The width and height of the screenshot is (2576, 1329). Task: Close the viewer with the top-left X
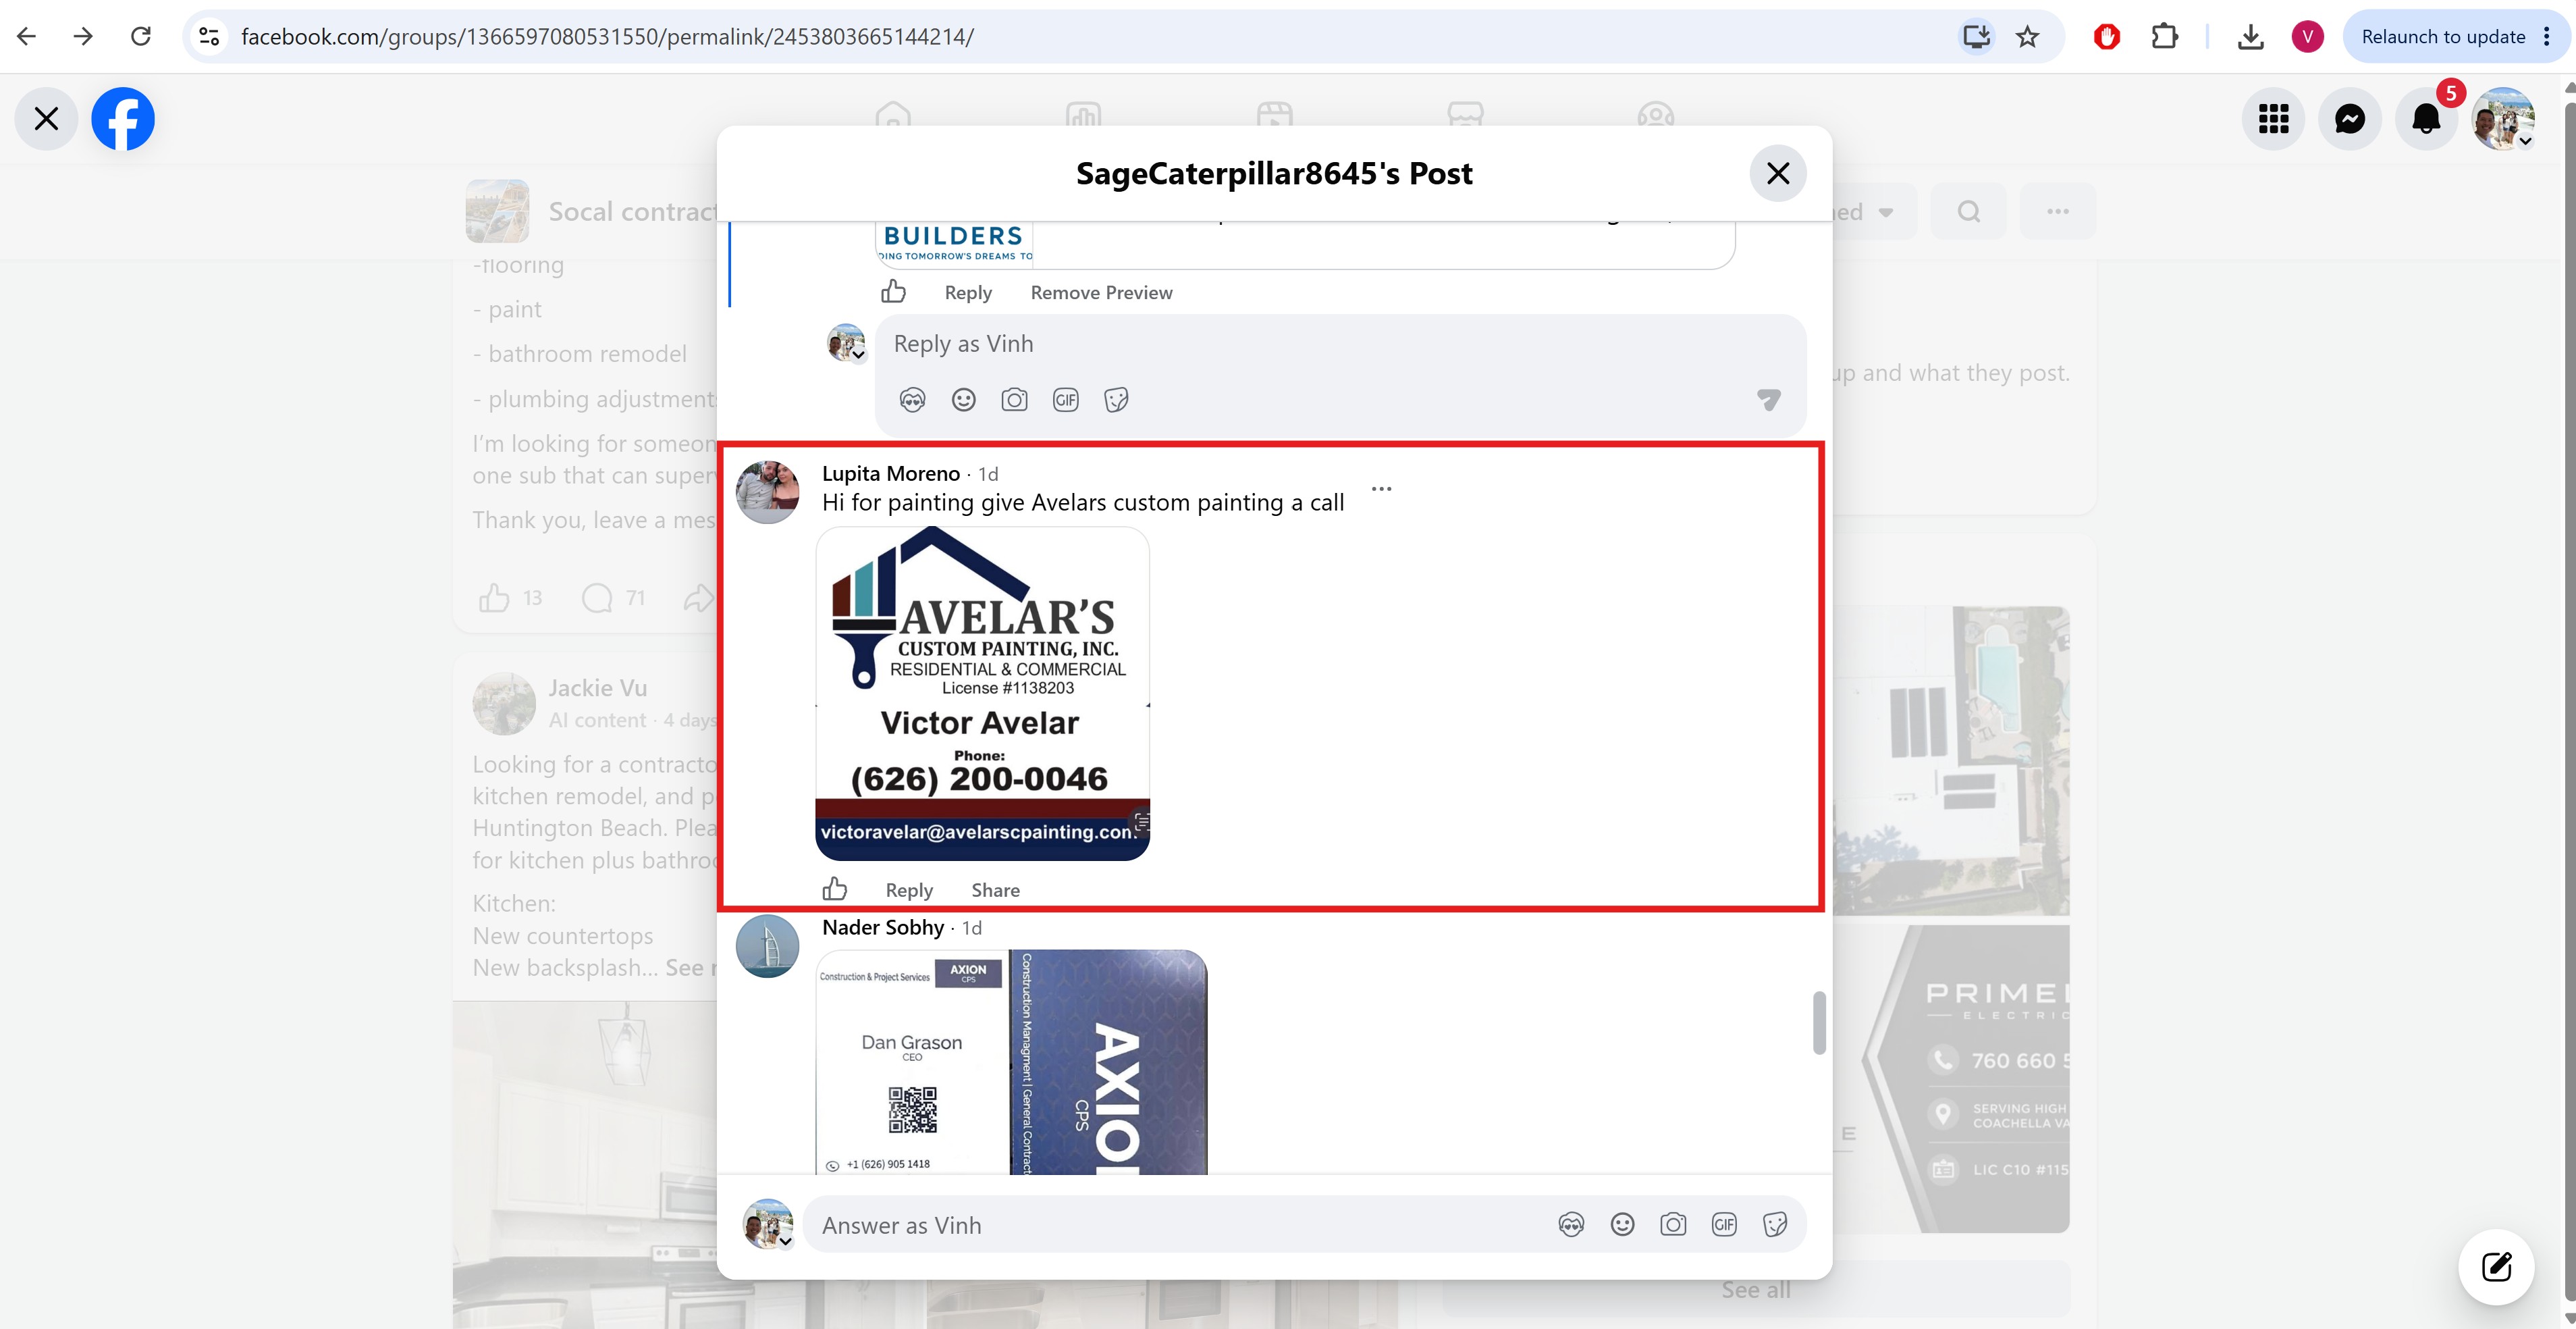point(46,119)
